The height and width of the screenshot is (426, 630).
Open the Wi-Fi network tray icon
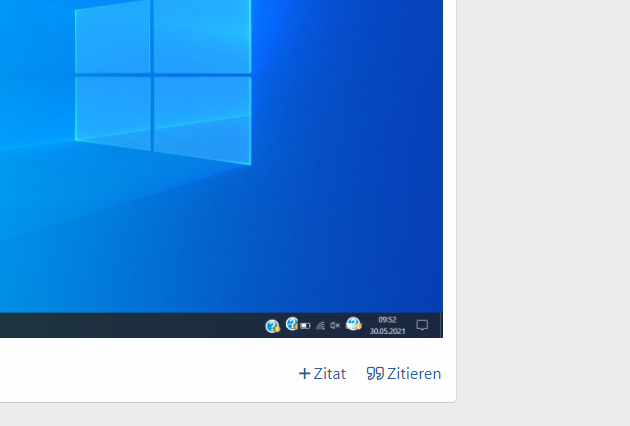point(320,326)
